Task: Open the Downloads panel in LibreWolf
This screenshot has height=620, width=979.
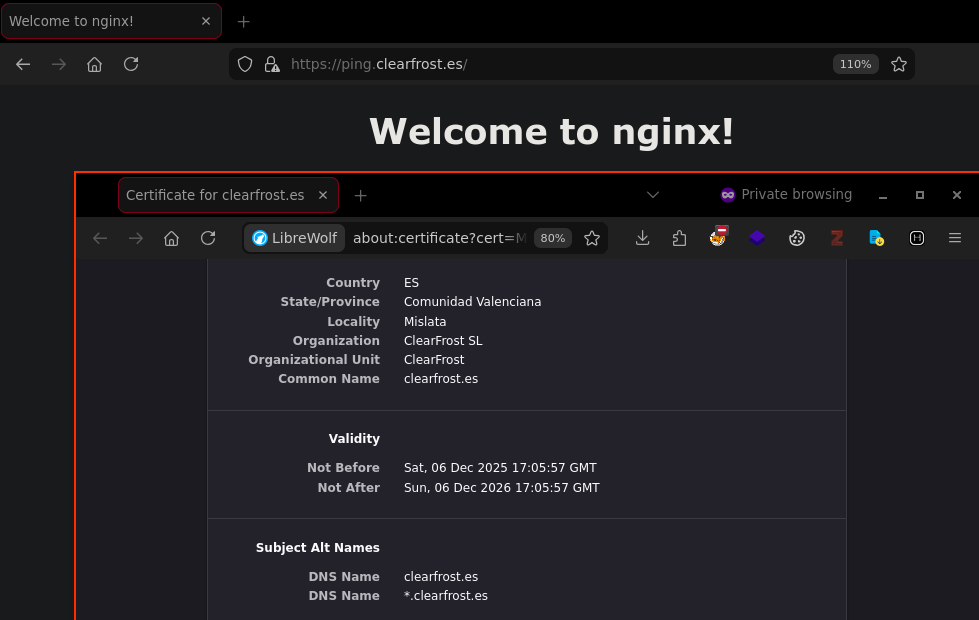Action: [x=643, y=238]
